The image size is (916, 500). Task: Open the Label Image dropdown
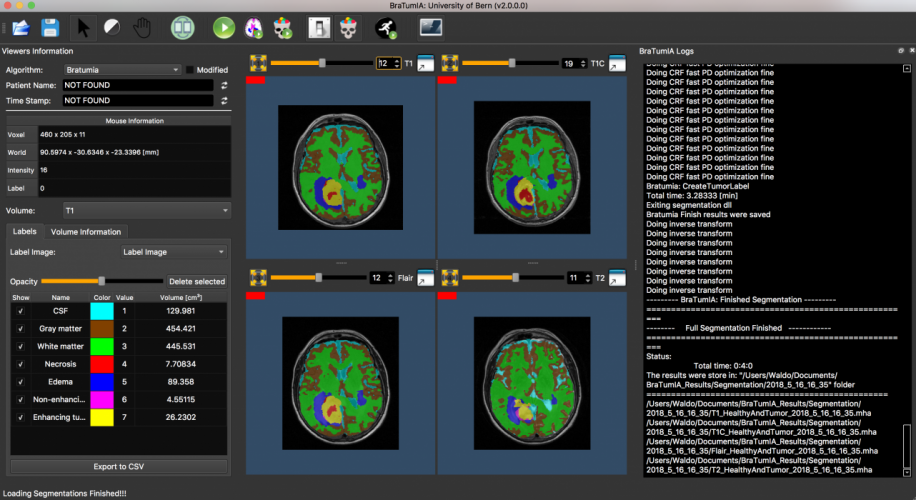pos(174,252)
